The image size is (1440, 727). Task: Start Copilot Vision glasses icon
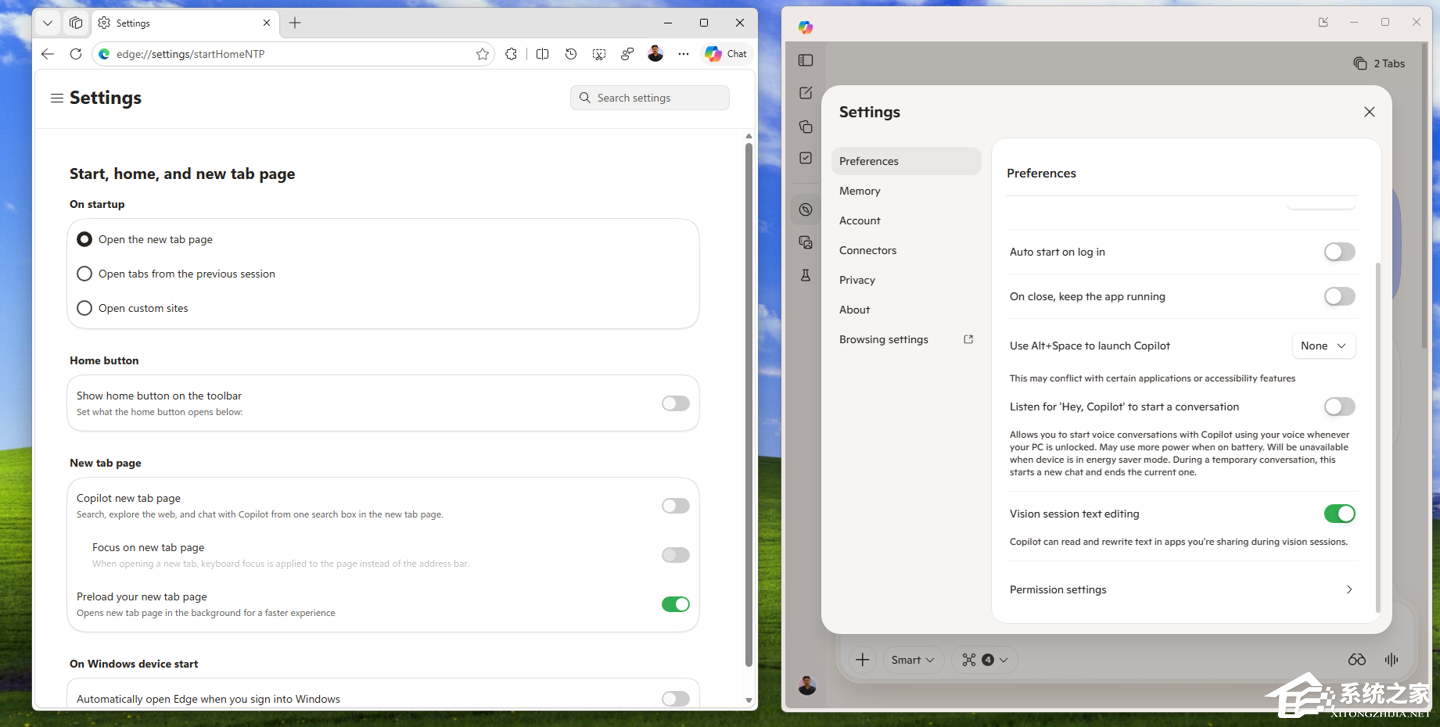pos(1357,660)
